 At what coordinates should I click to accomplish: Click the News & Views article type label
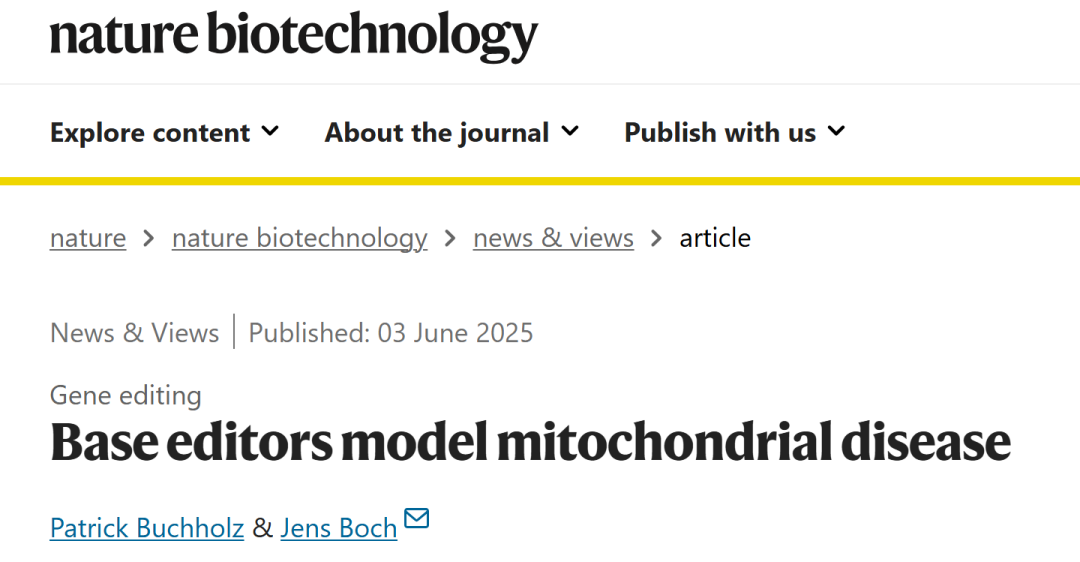[134, 332]
